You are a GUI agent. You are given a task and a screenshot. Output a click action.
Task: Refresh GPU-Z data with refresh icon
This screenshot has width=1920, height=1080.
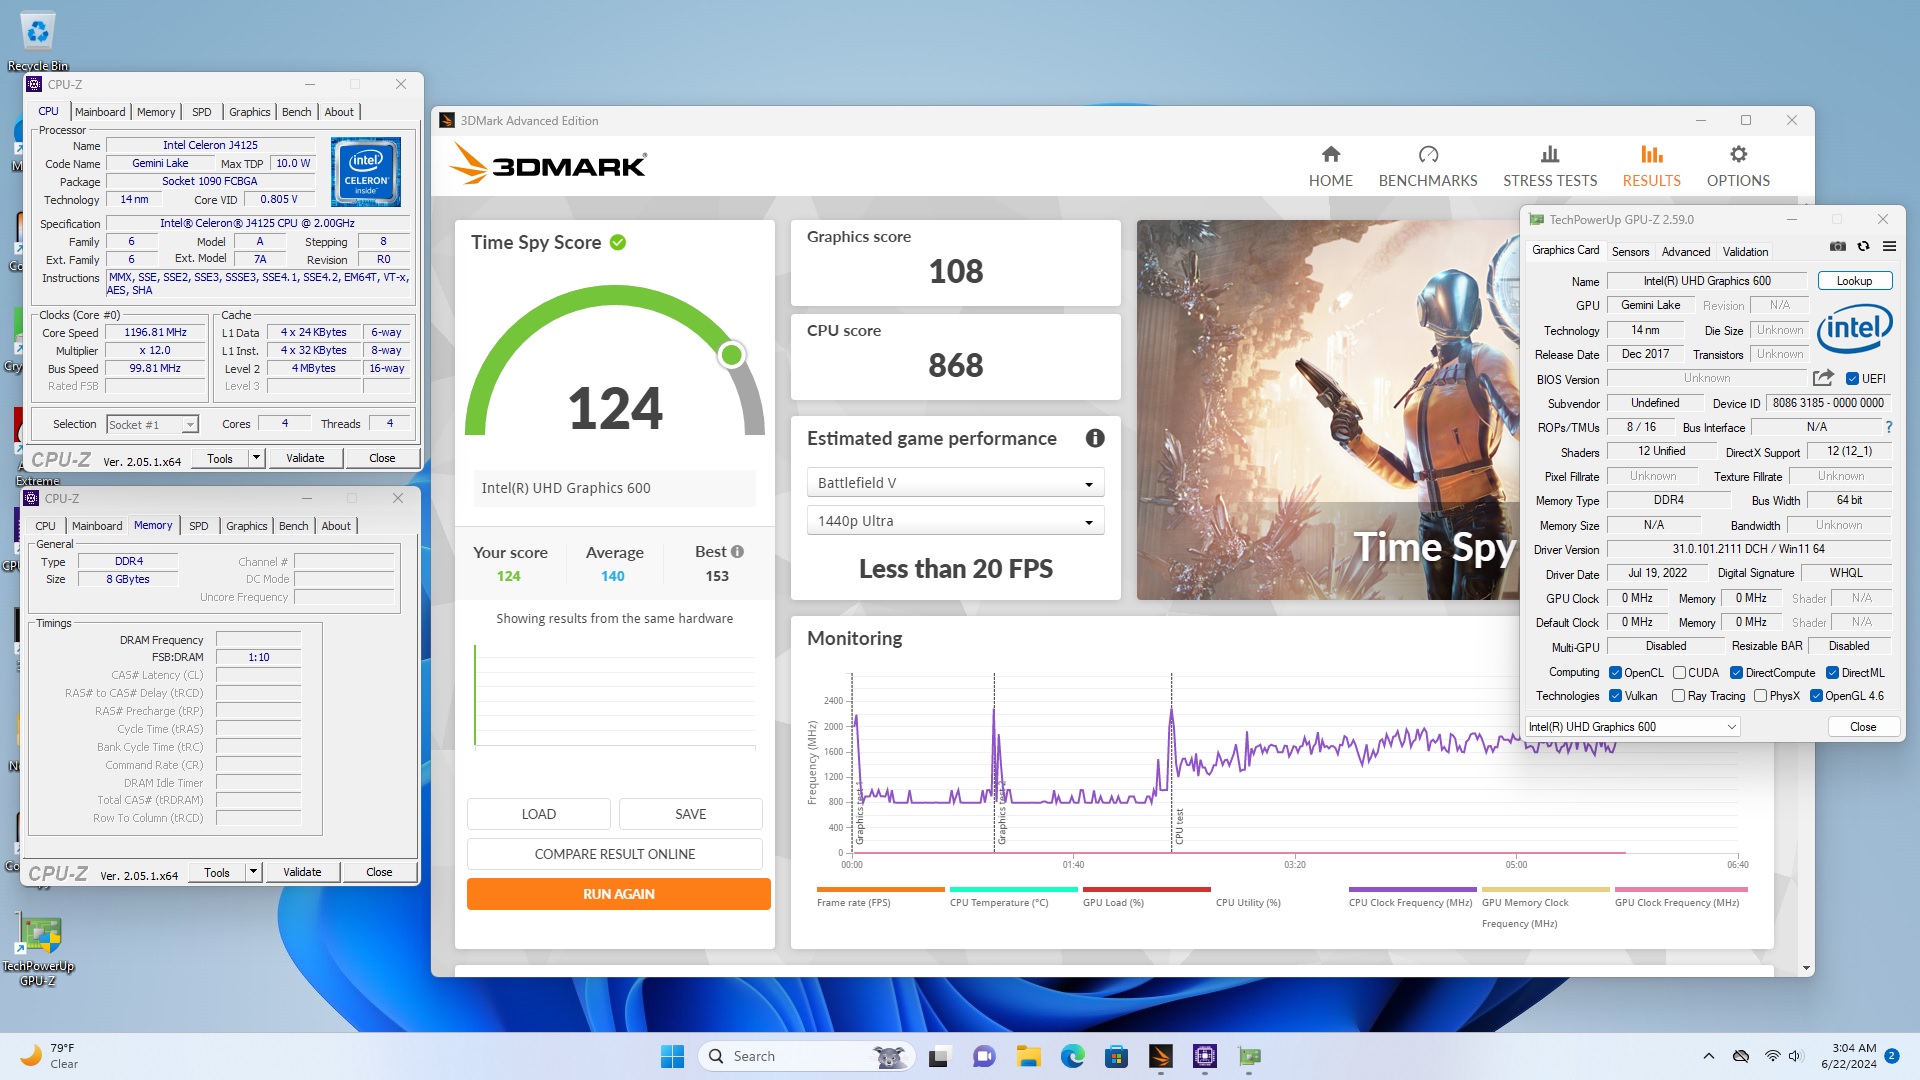click(x=1863, y=246)
